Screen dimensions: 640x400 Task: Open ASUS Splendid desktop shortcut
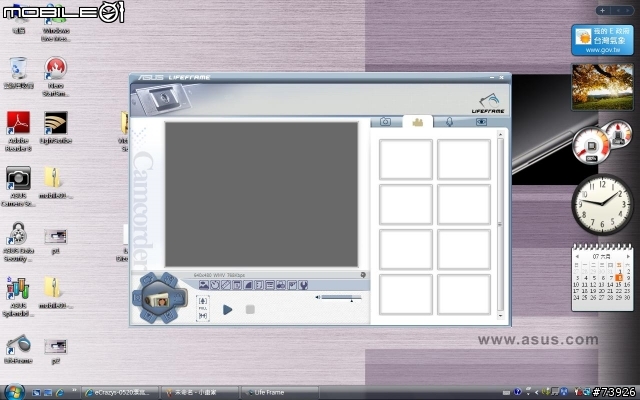[18, 297]
